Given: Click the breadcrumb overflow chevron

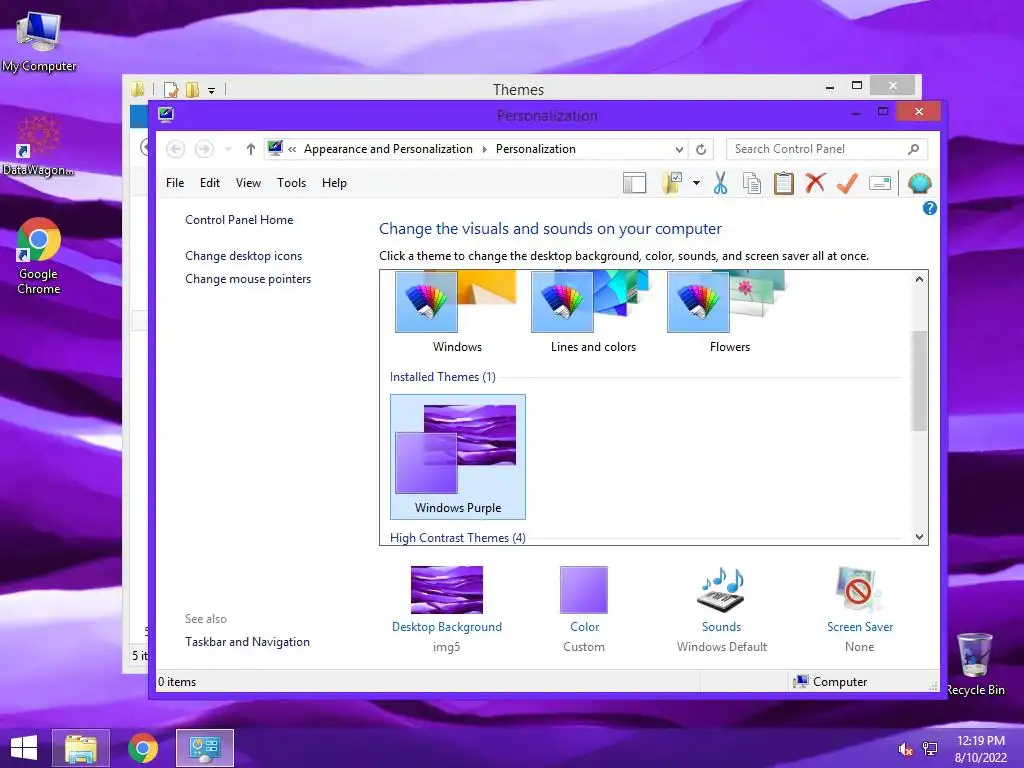Looking at the screenshot, I should point(292,150).
